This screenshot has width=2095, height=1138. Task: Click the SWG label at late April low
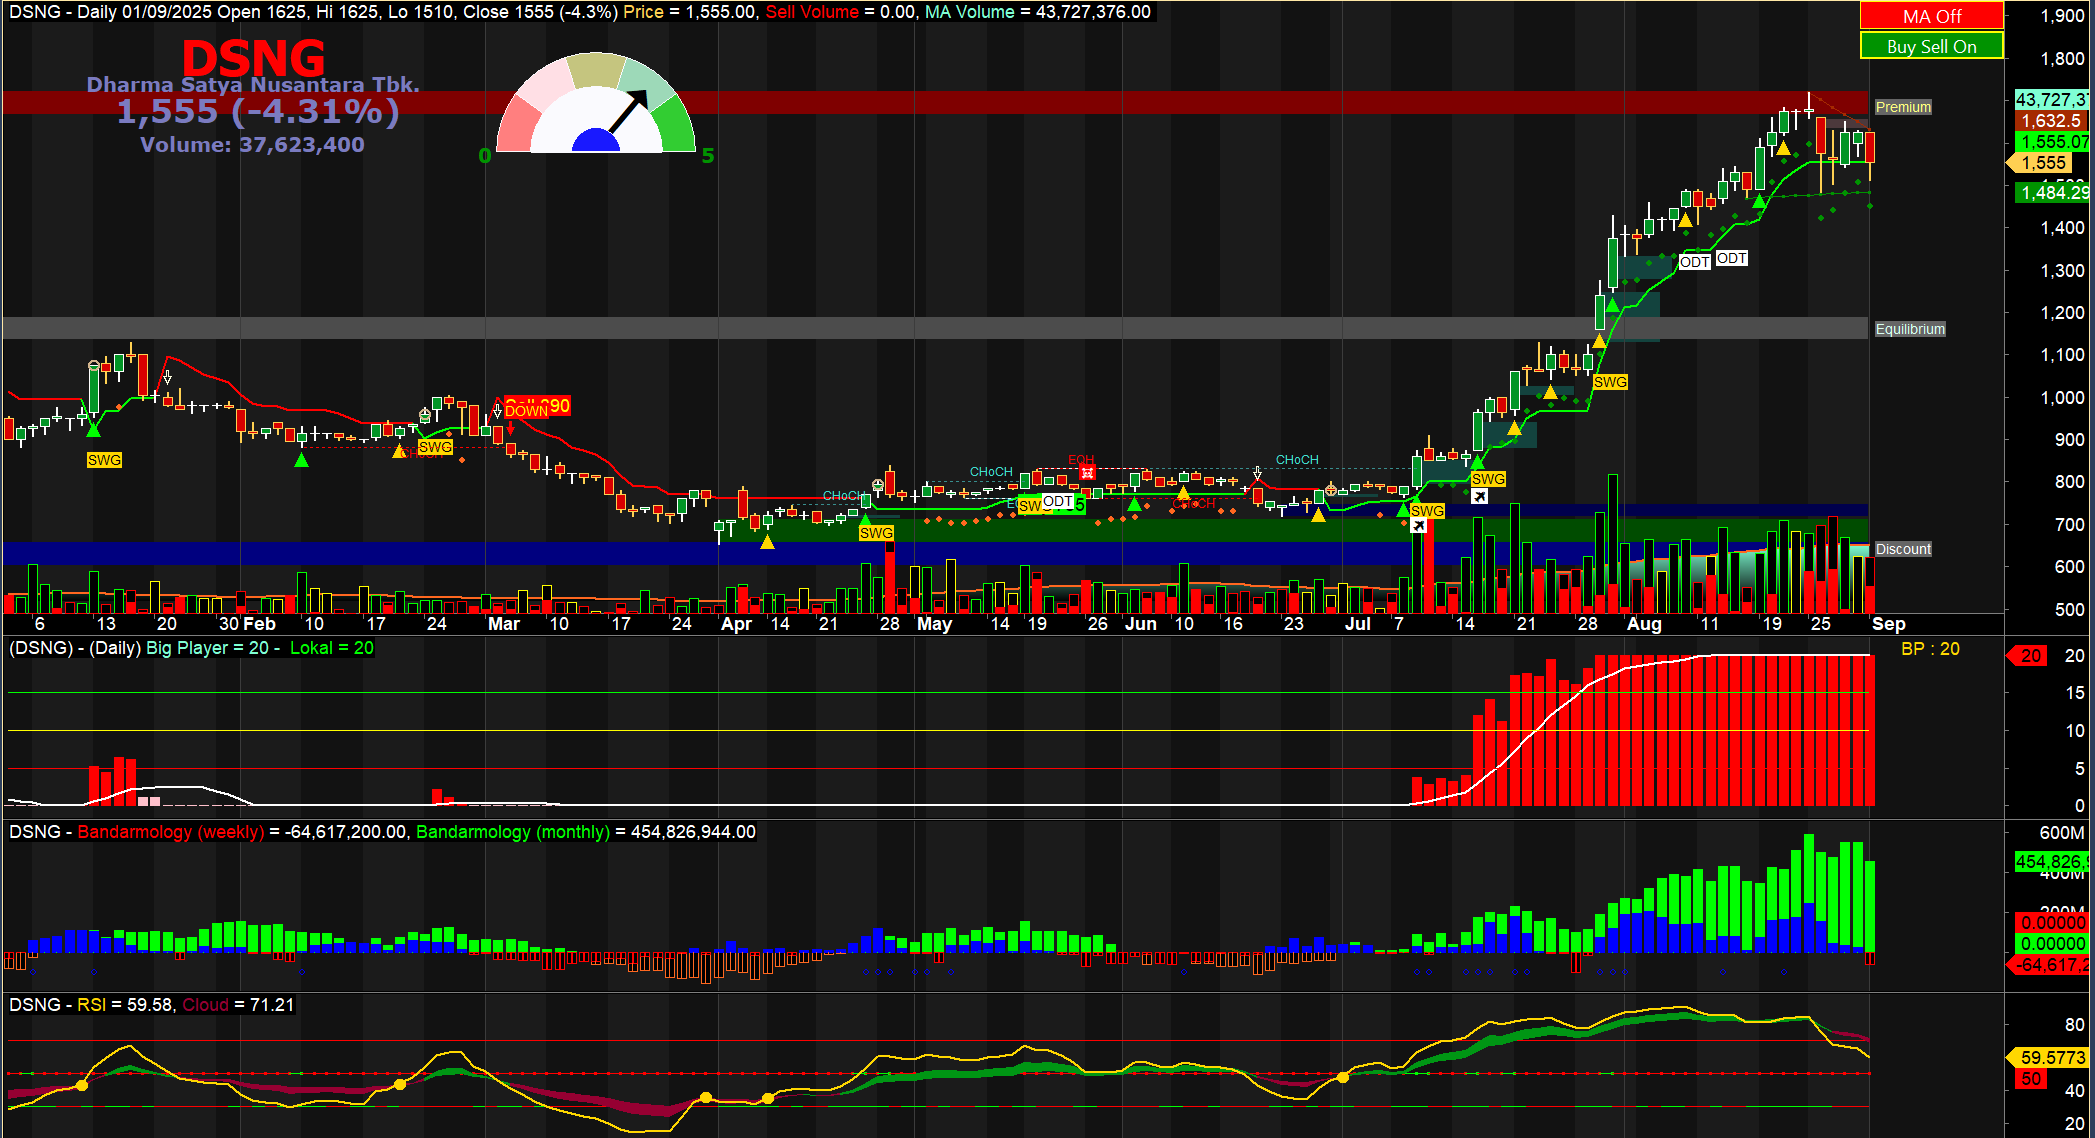click(876, 533)
